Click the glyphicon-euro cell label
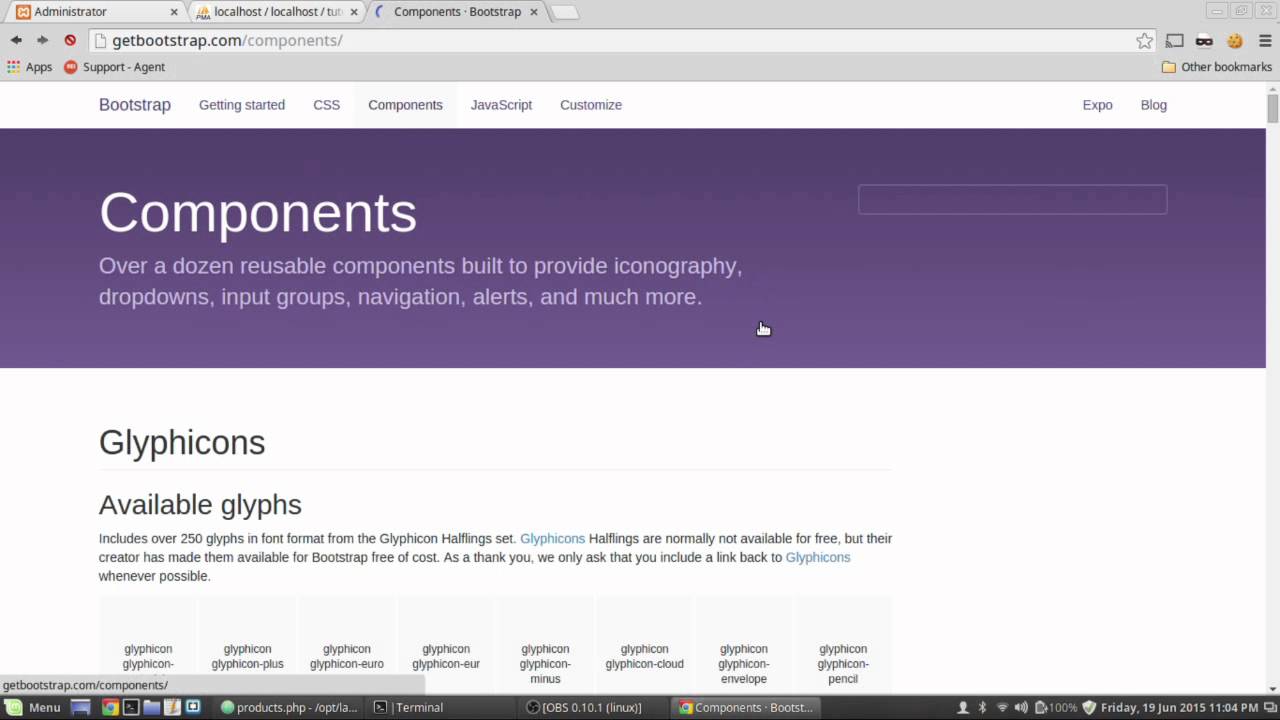Image resolution: width=1280 pixels, height=720 pixels. 347,657
